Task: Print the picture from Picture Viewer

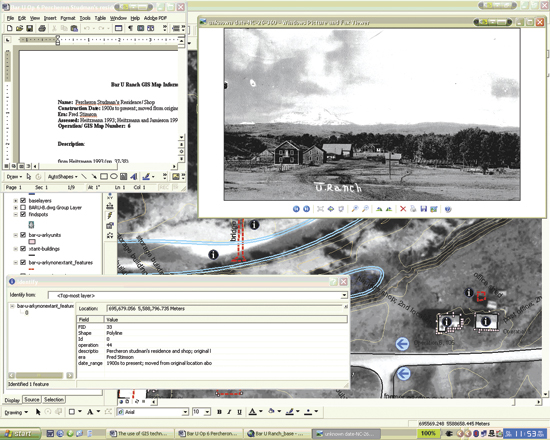Action: [x=413, y=209]
